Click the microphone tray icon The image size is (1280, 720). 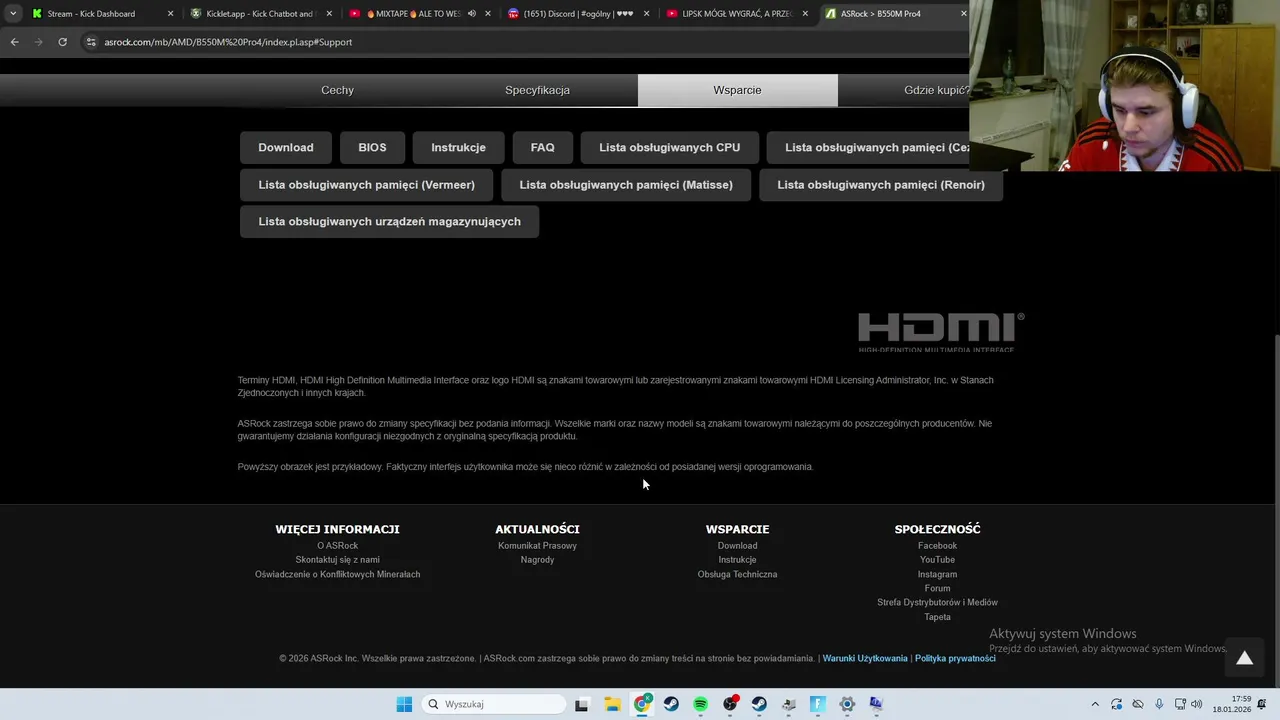[1159, 704]
